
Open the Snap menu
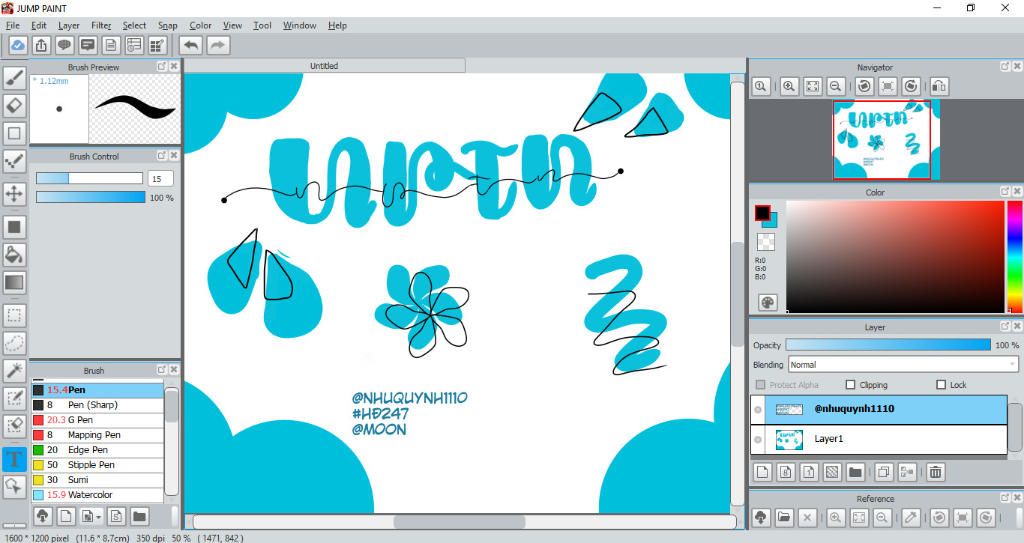click(x=168, y=25)
